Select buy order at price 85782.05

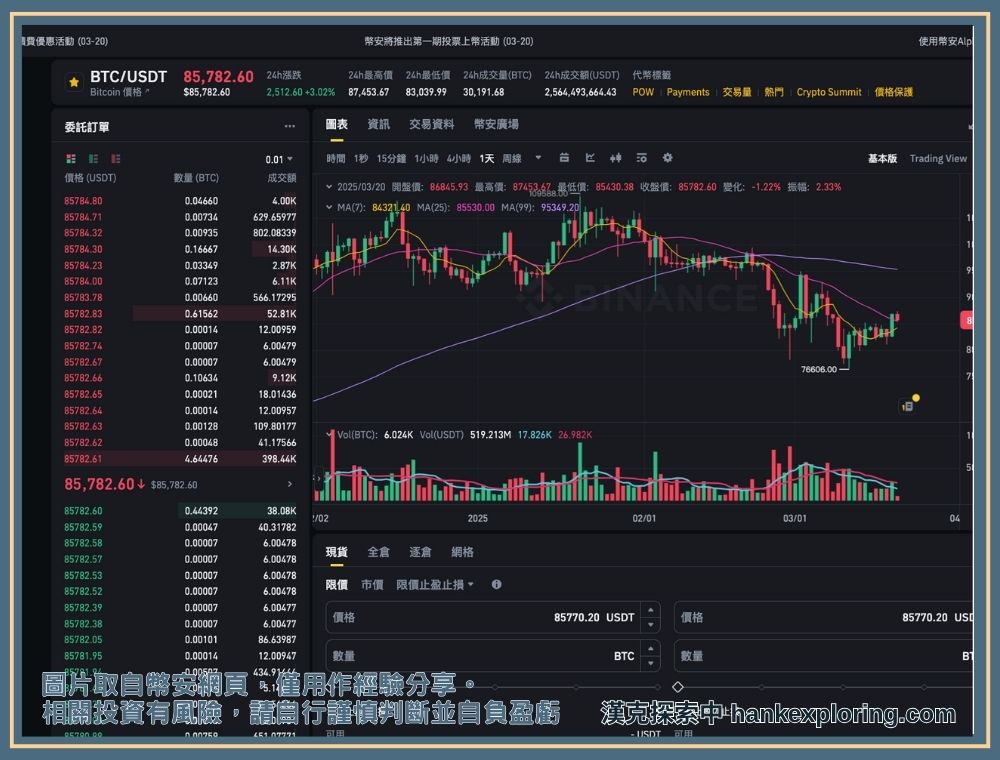180,639
